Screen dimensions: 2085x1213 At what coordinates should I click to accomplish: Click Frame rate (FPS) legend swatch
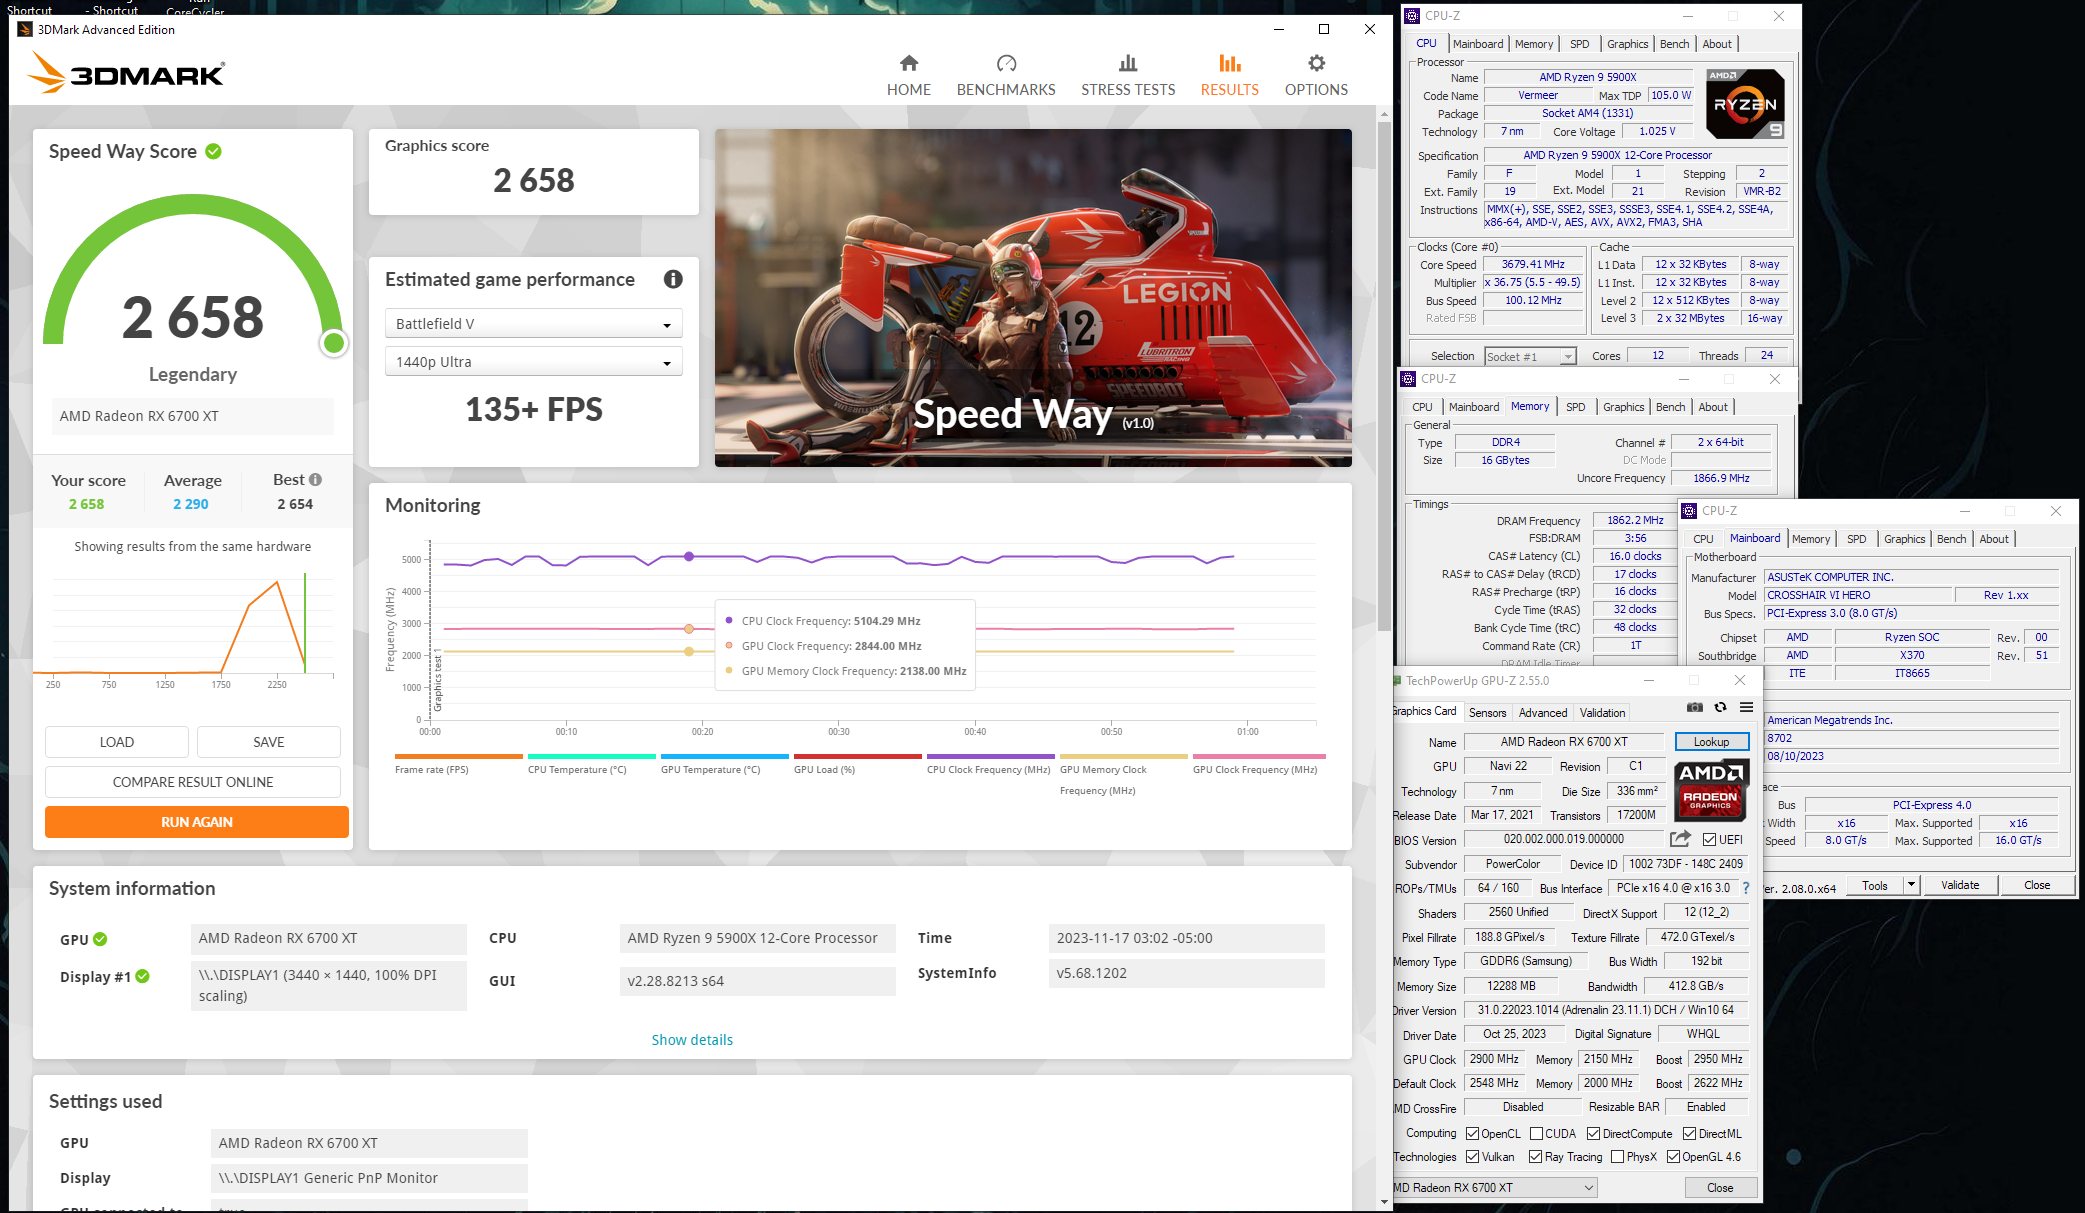click(458, 756)
